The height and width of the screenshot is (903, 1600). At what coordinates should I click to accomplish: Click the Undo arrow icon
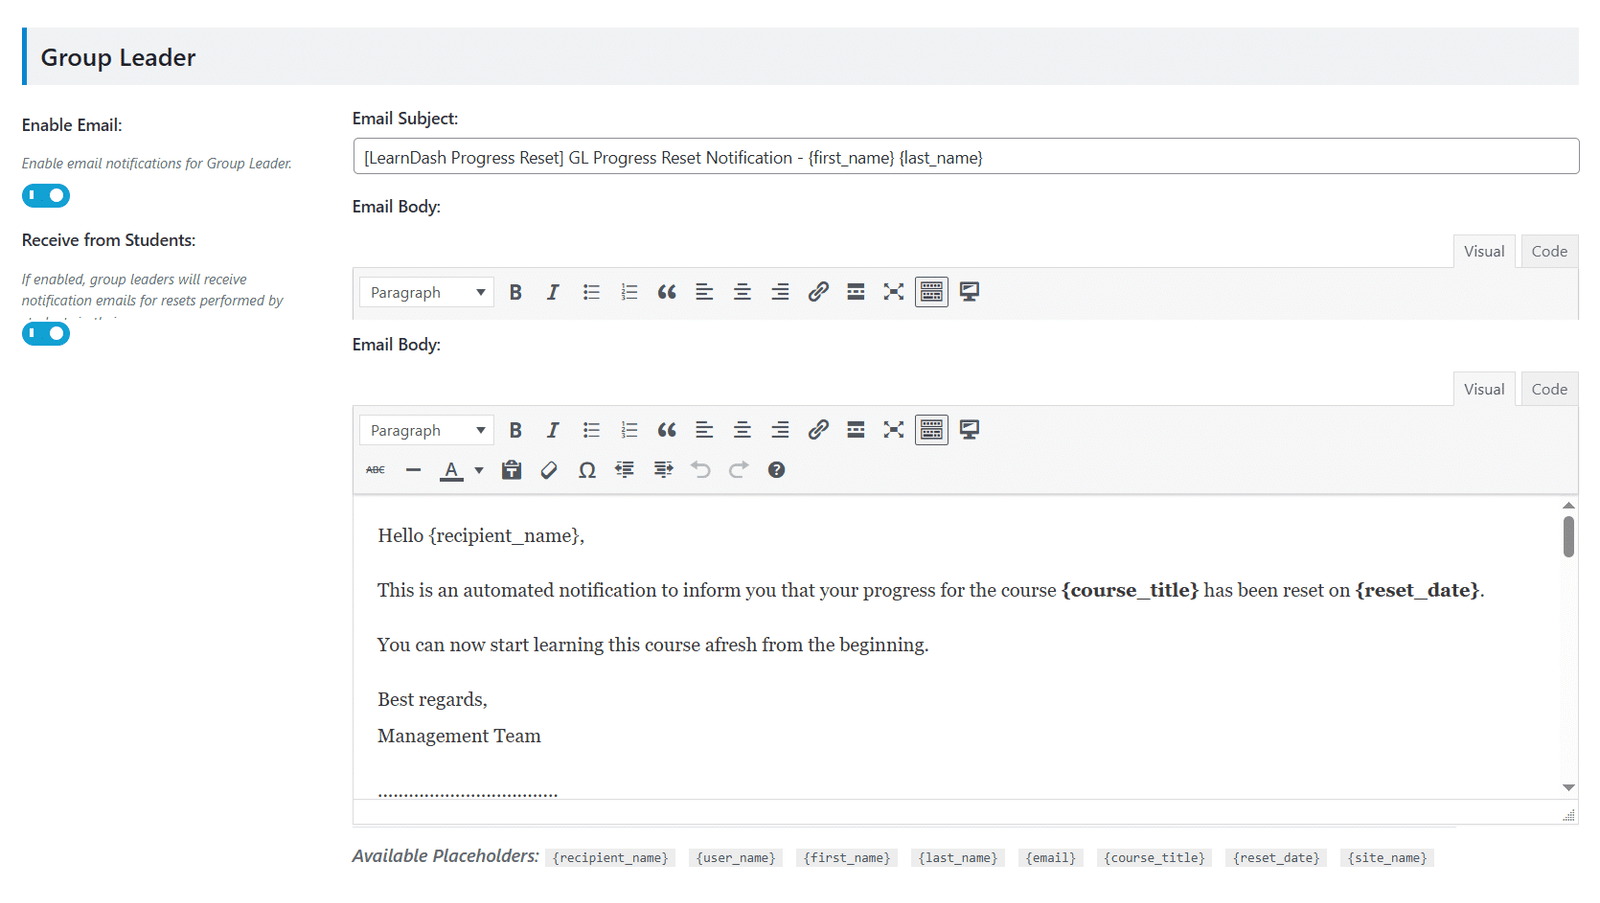[x=701, y=470]
